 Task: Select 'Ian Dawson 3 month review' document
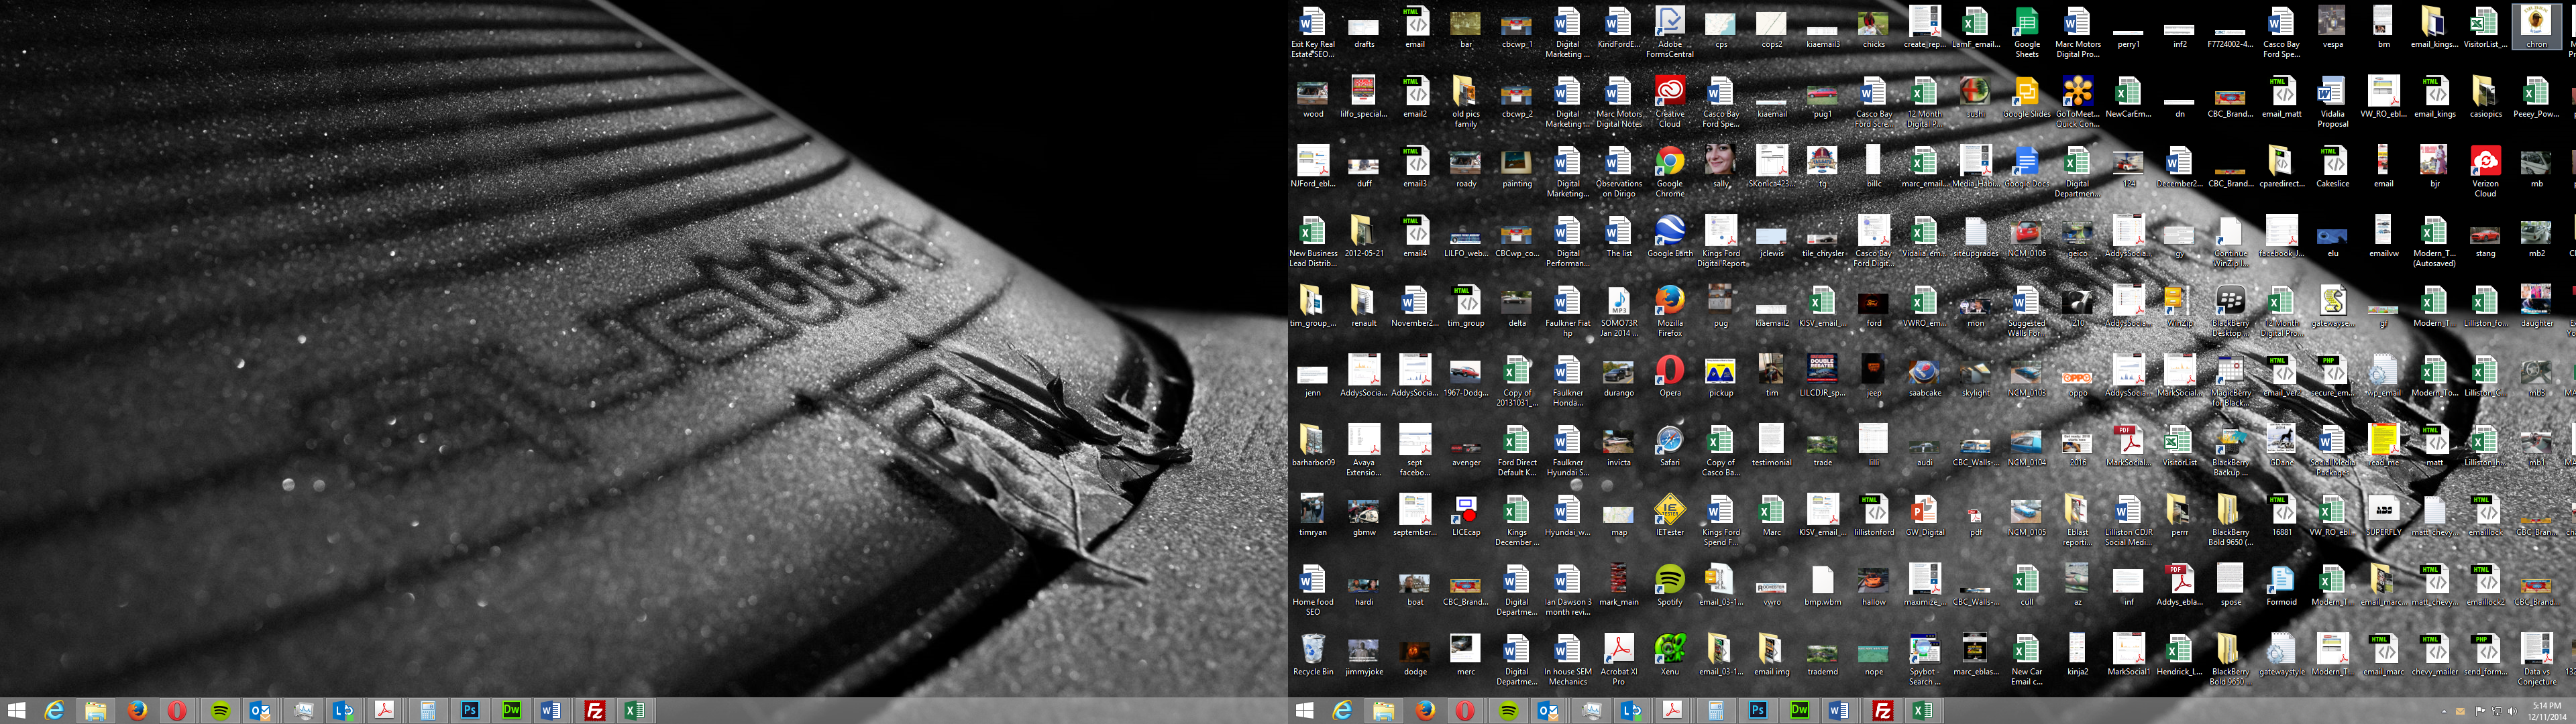click(x=1567, y=590)
